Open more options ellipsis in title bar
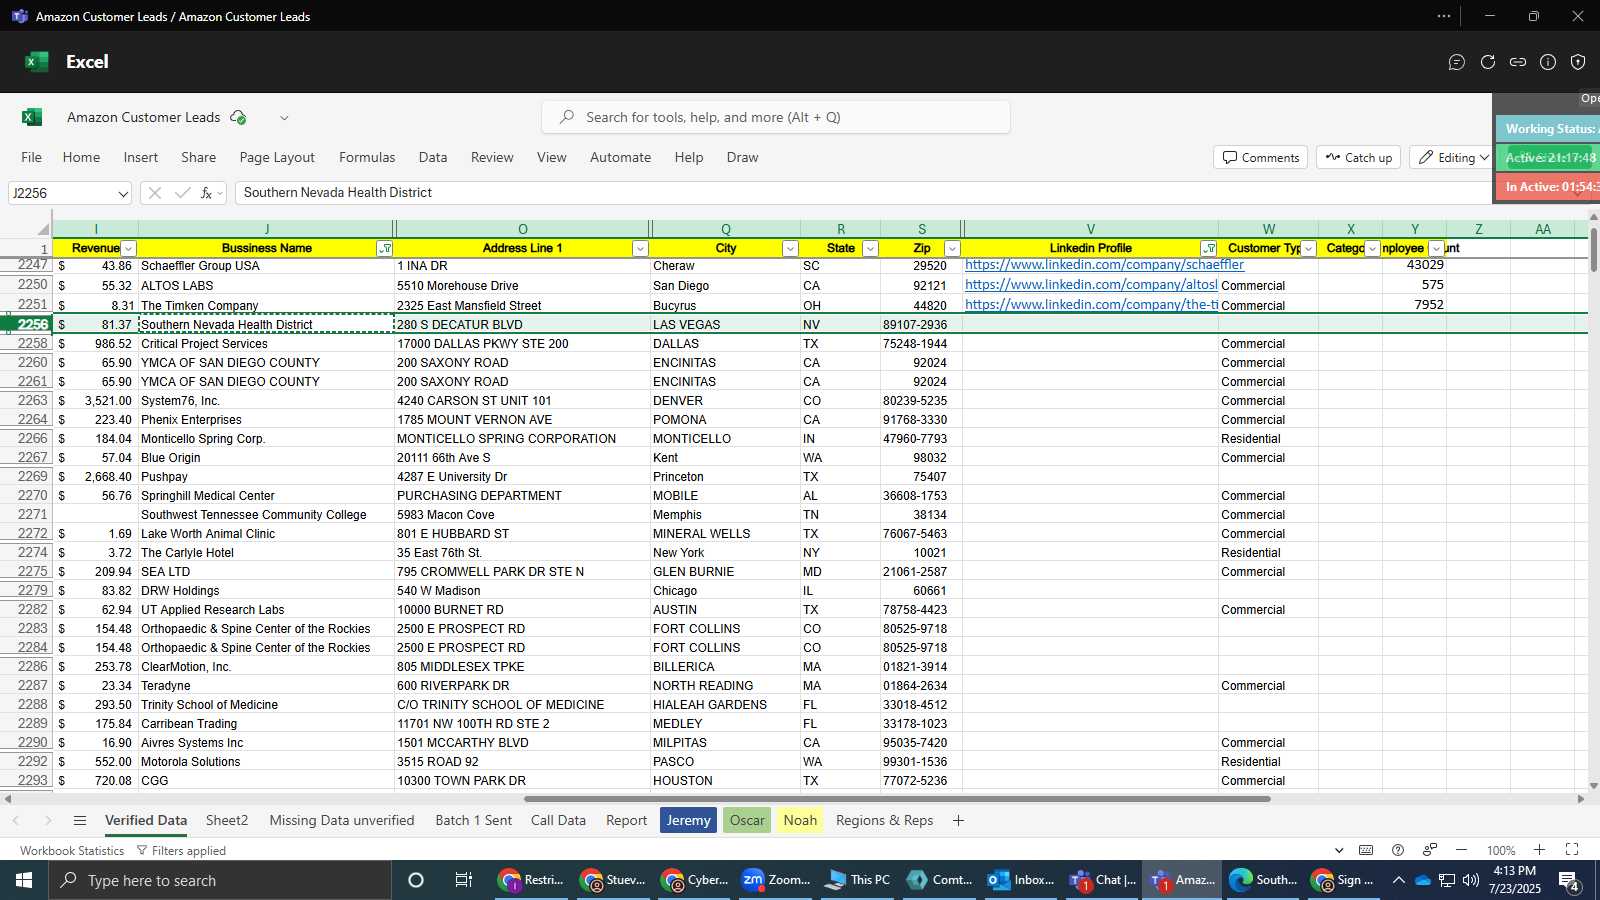 1444,16
